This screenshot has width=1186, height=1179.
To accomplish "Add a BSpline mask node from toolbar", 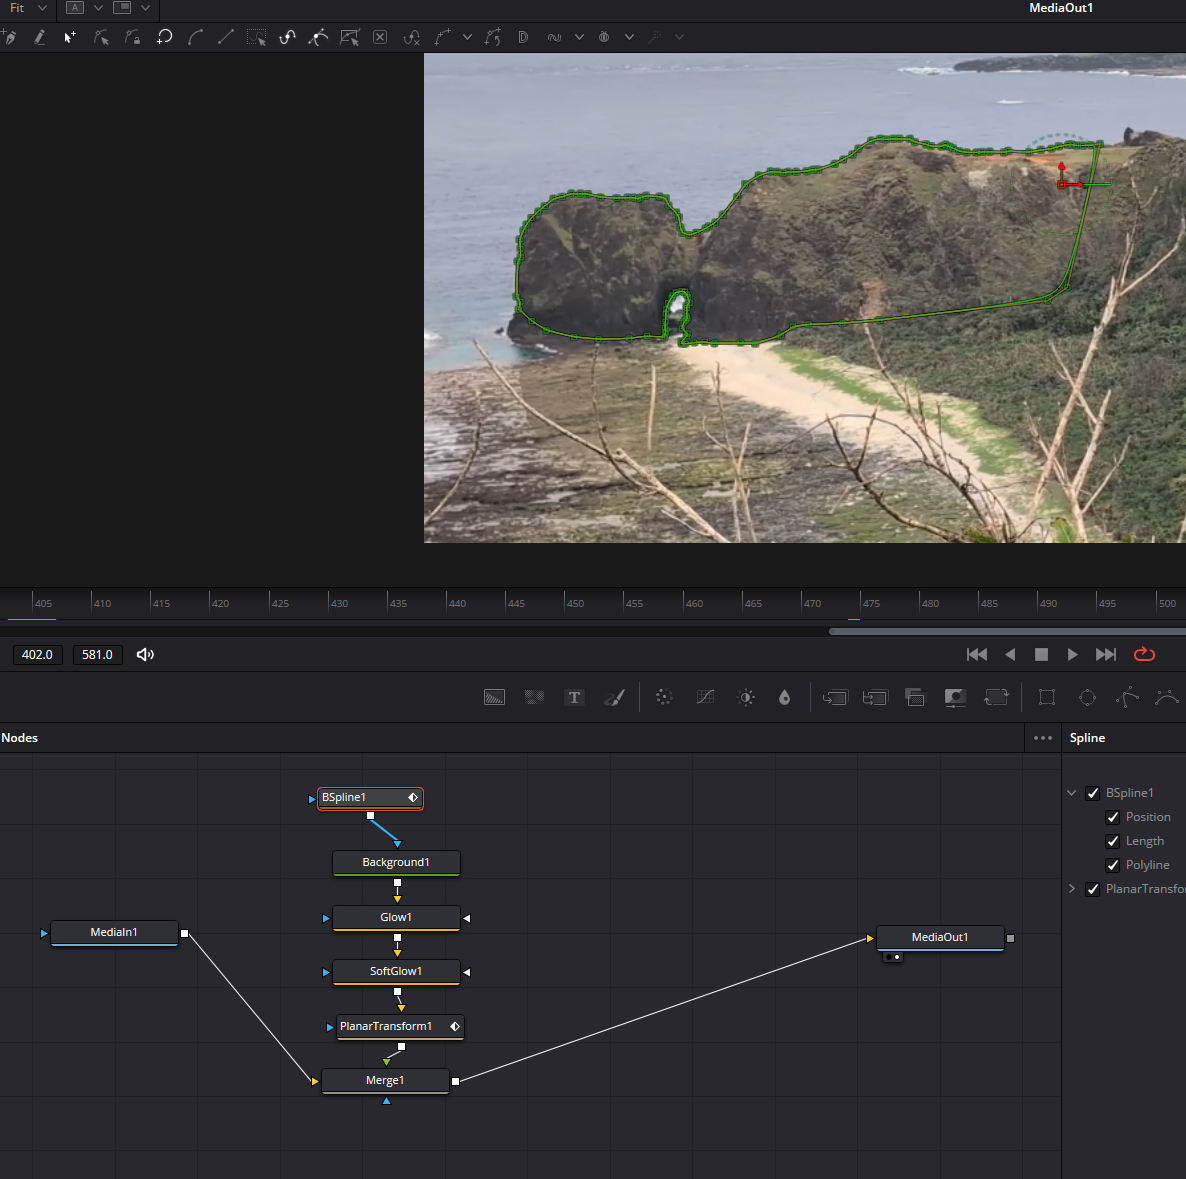I will point(1167,697).
